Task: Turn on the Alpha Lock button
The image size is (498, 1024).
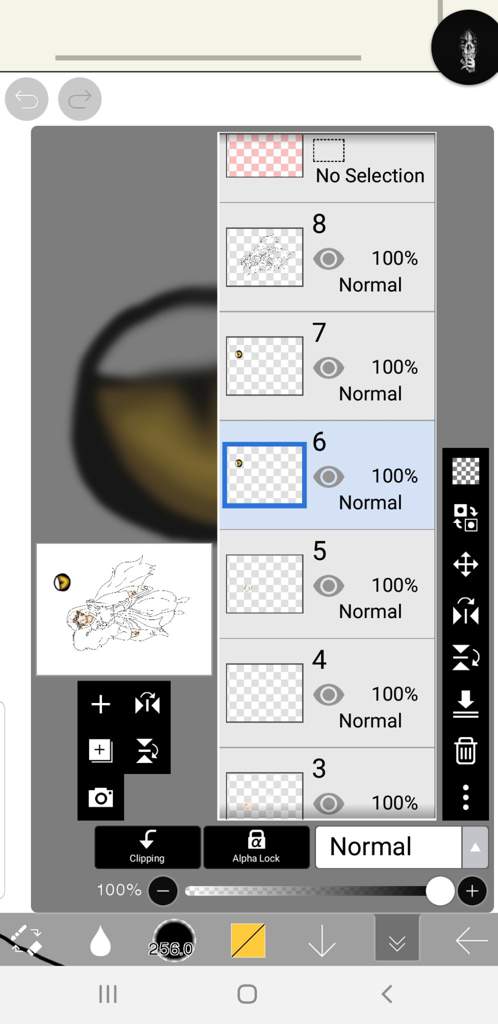Action: tap(257, 847)
